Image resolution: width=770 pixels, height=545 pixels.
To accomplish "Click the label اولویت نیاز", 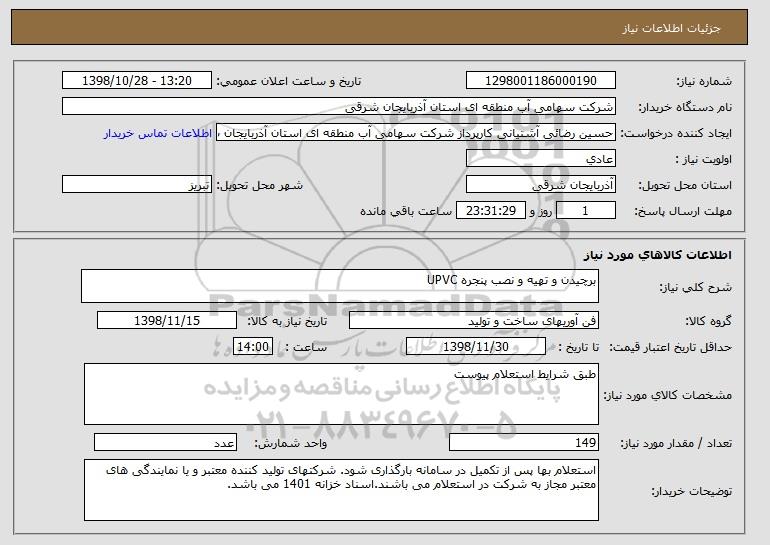I will (704, 160).
